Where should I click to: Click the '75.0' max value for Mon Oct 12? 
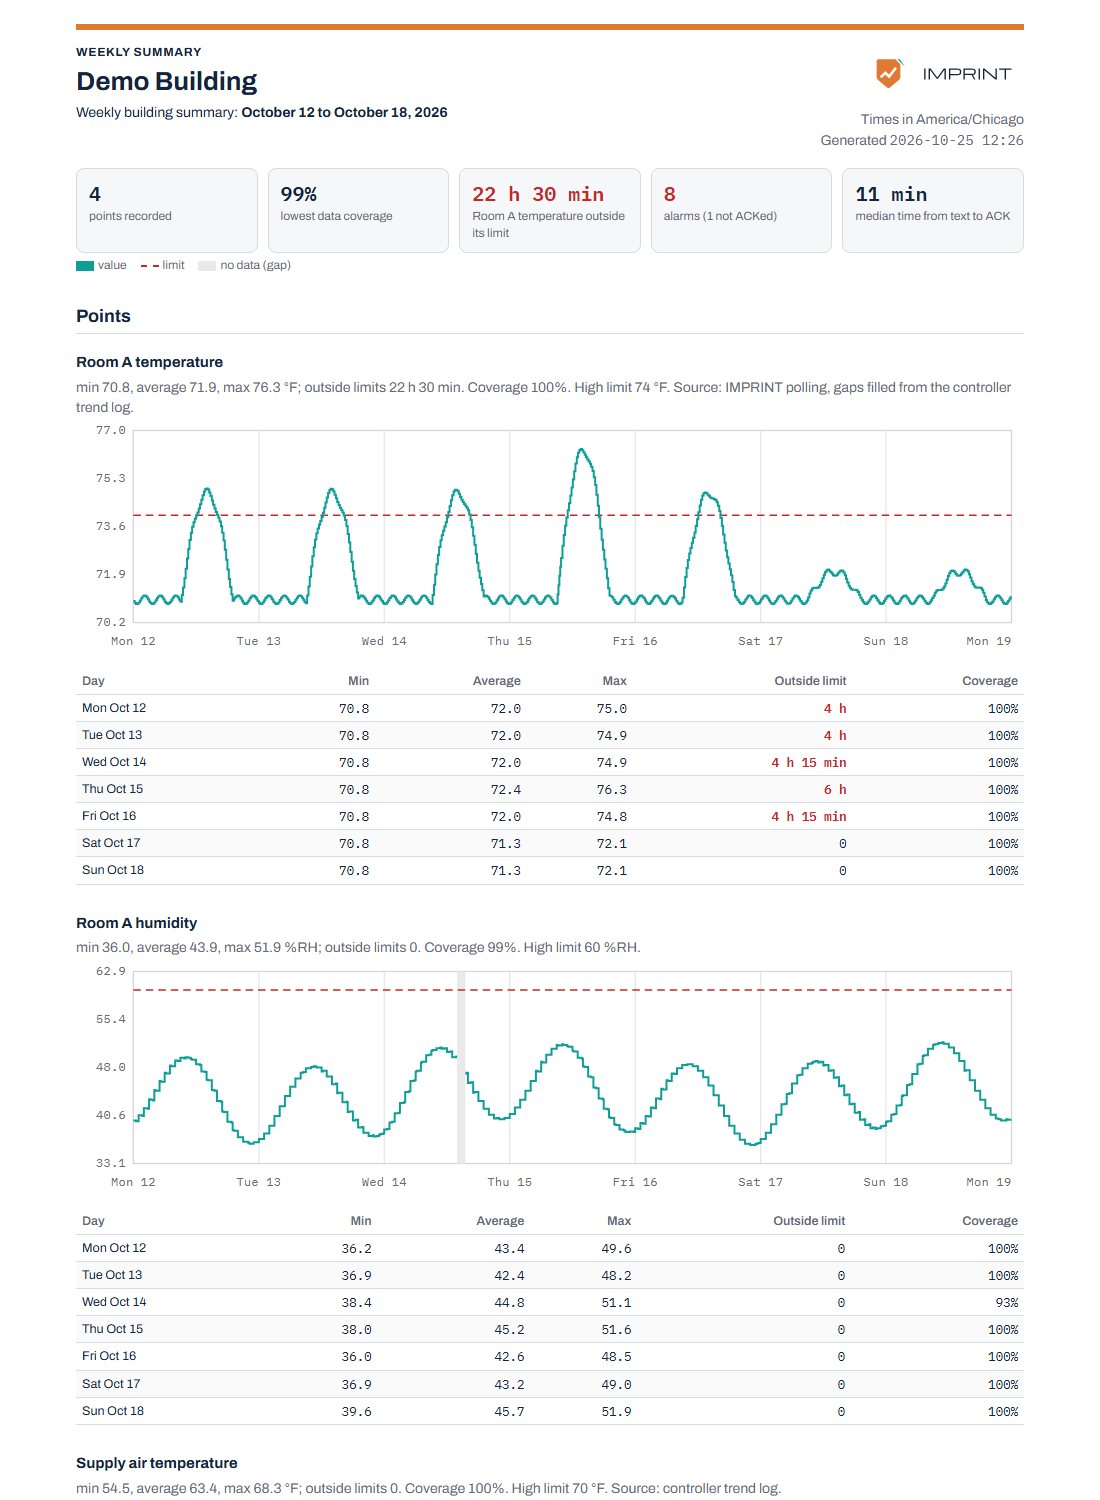pyautogui.click(x=612, y=709)
